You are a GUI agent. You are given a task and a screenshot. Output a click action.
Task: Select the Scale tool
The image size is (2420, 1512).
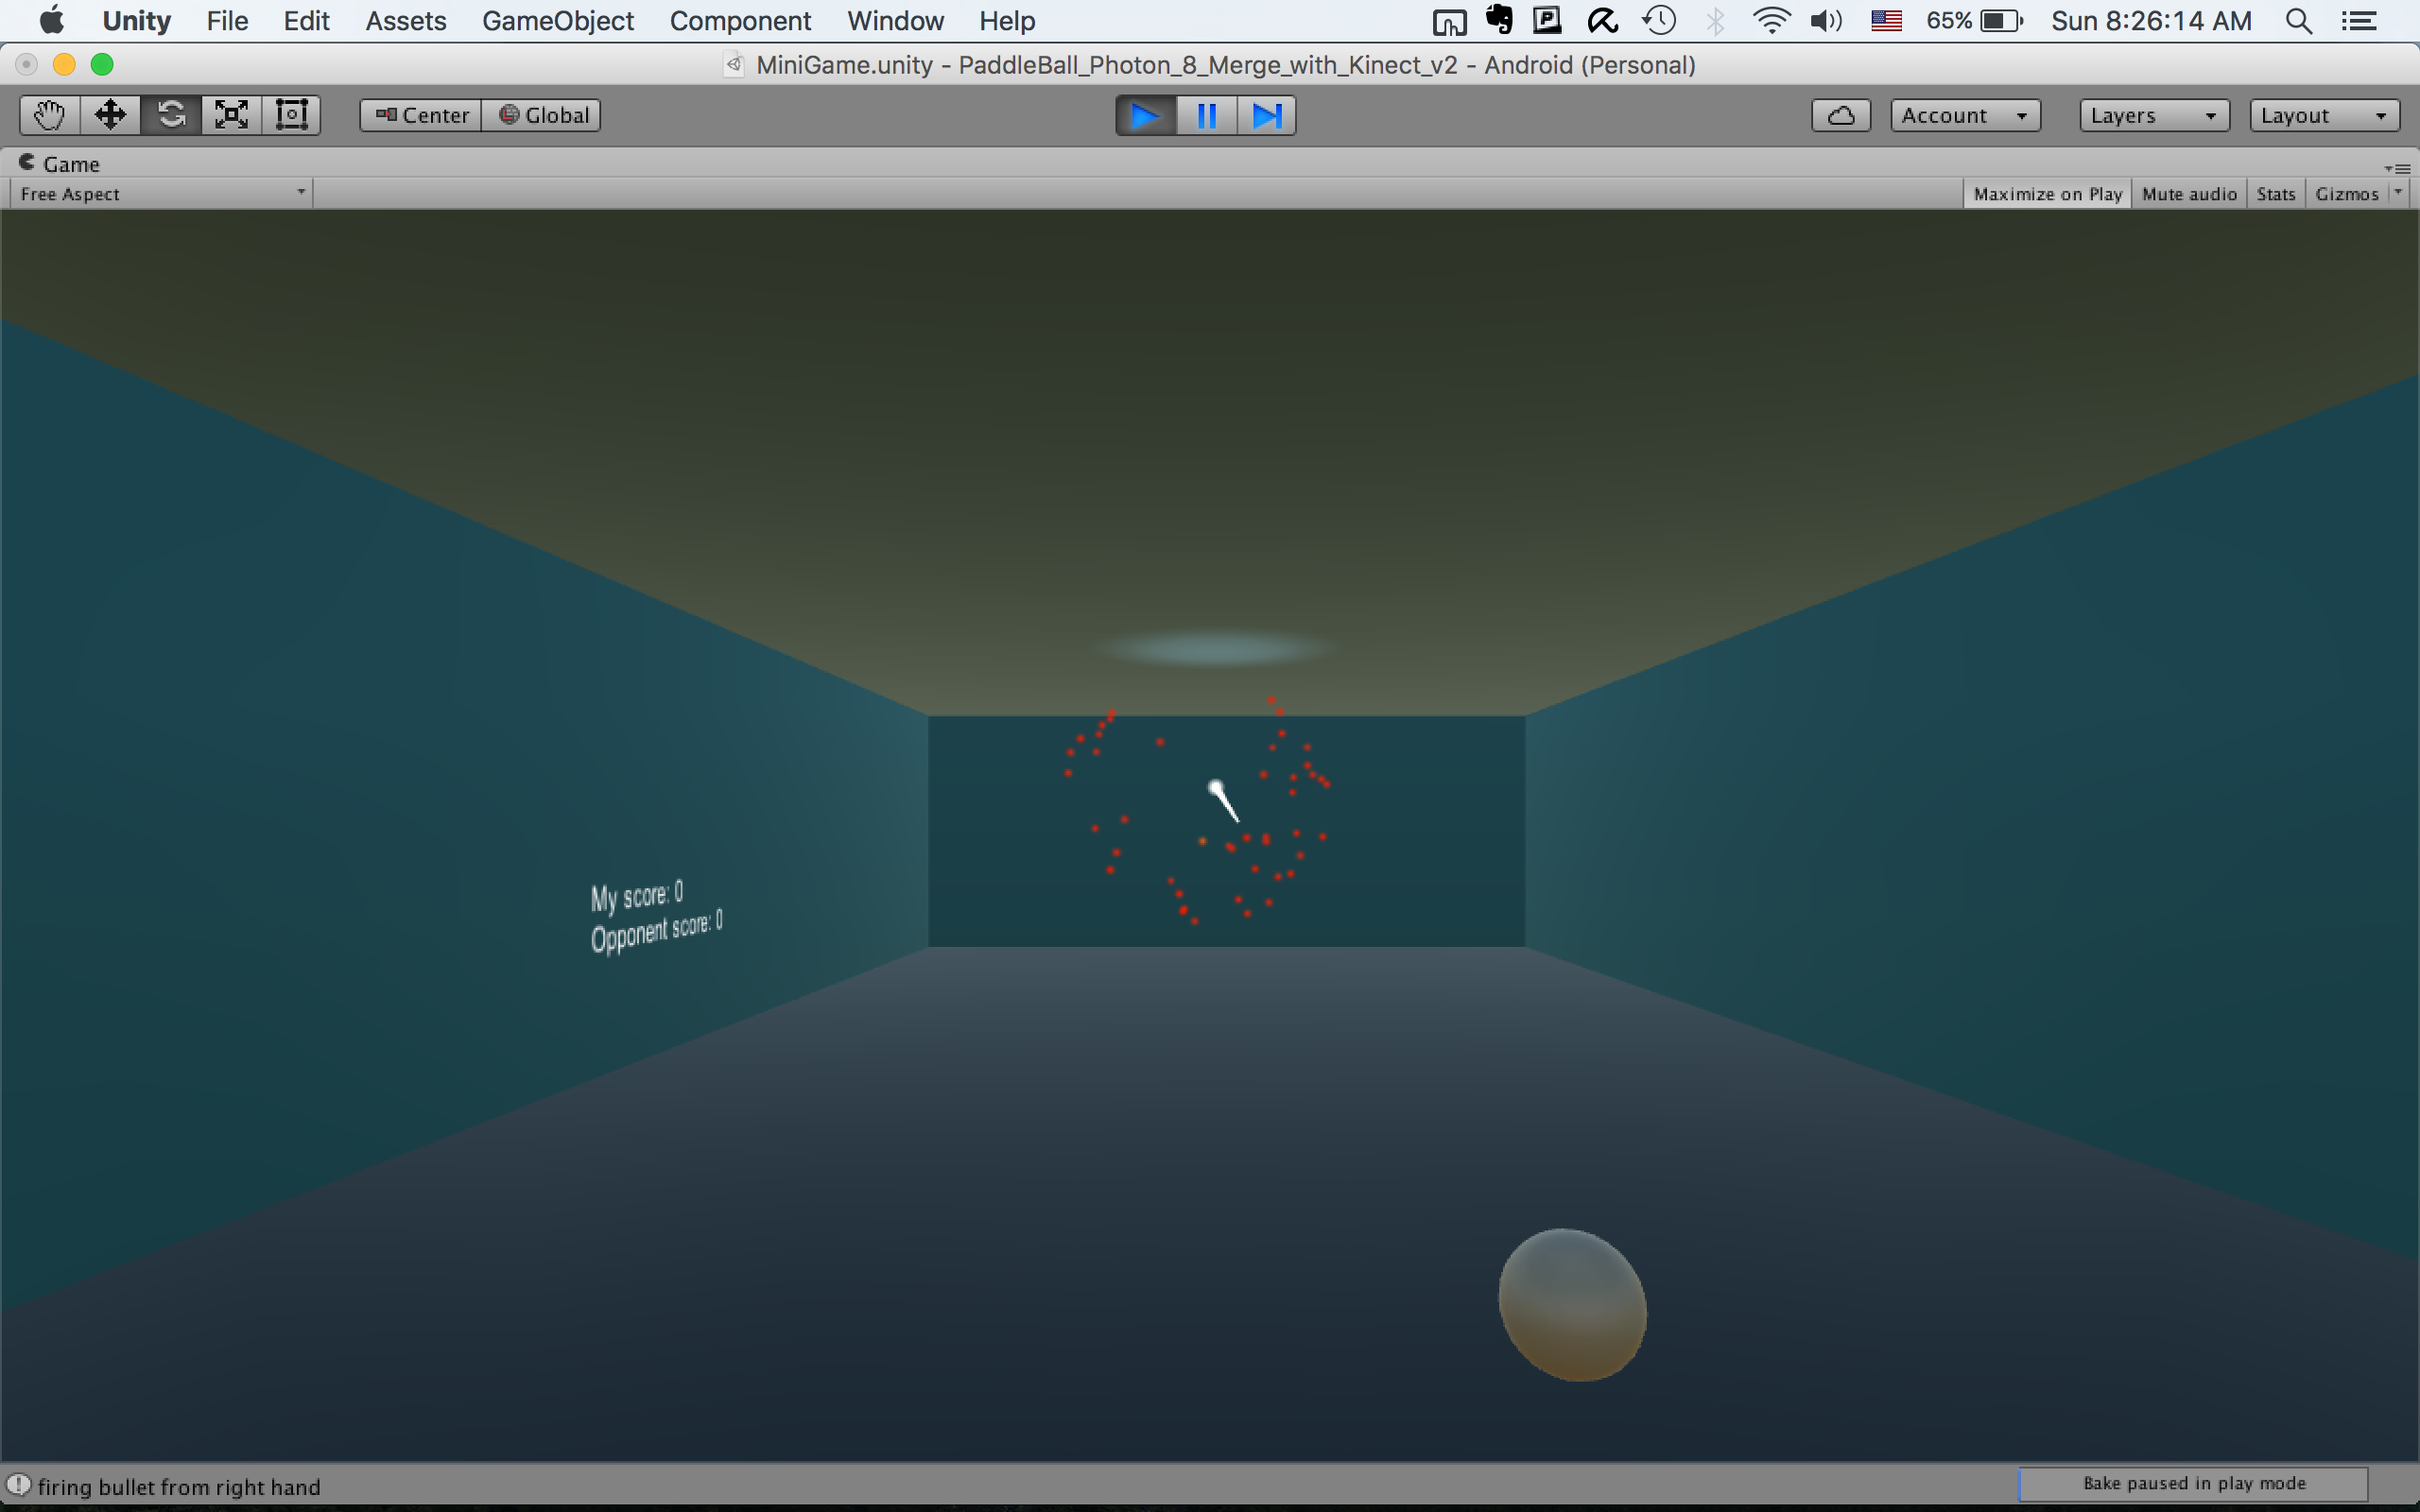(231, 115)
